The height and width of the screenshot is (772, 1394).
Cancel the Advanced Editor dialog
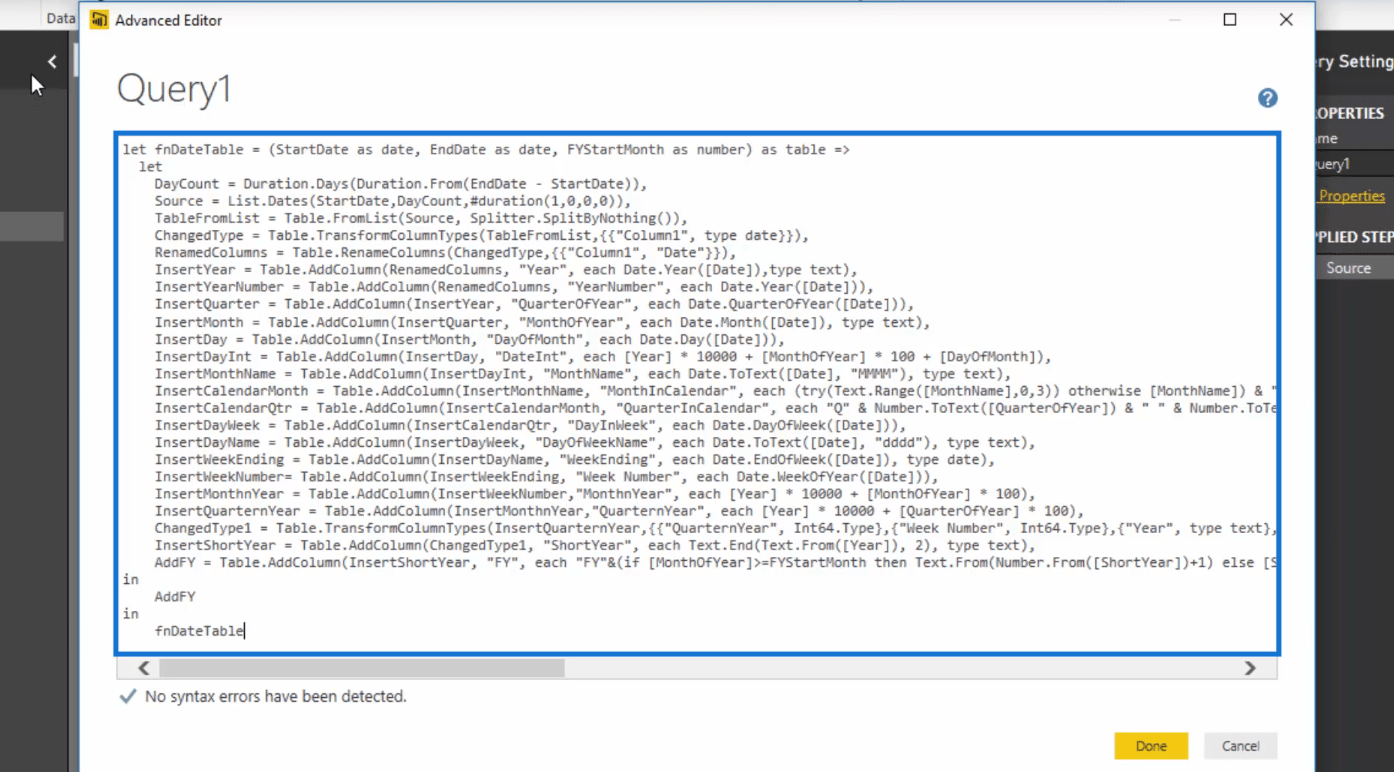click(x=1240, y=746)
